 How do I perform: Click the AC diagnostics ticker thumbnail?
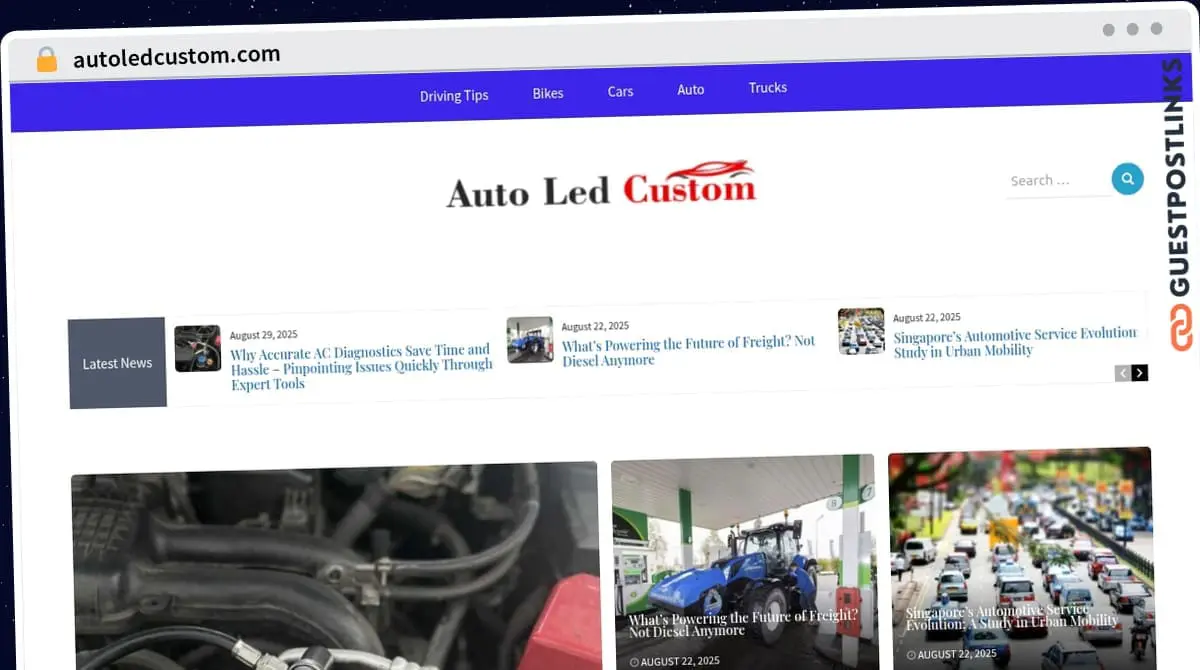[x=198, y=348]
